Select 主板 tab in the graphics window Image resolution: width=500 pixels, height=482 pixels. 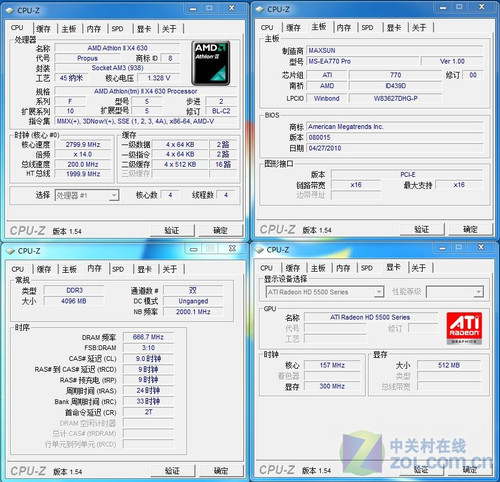[x=318, y=268]
